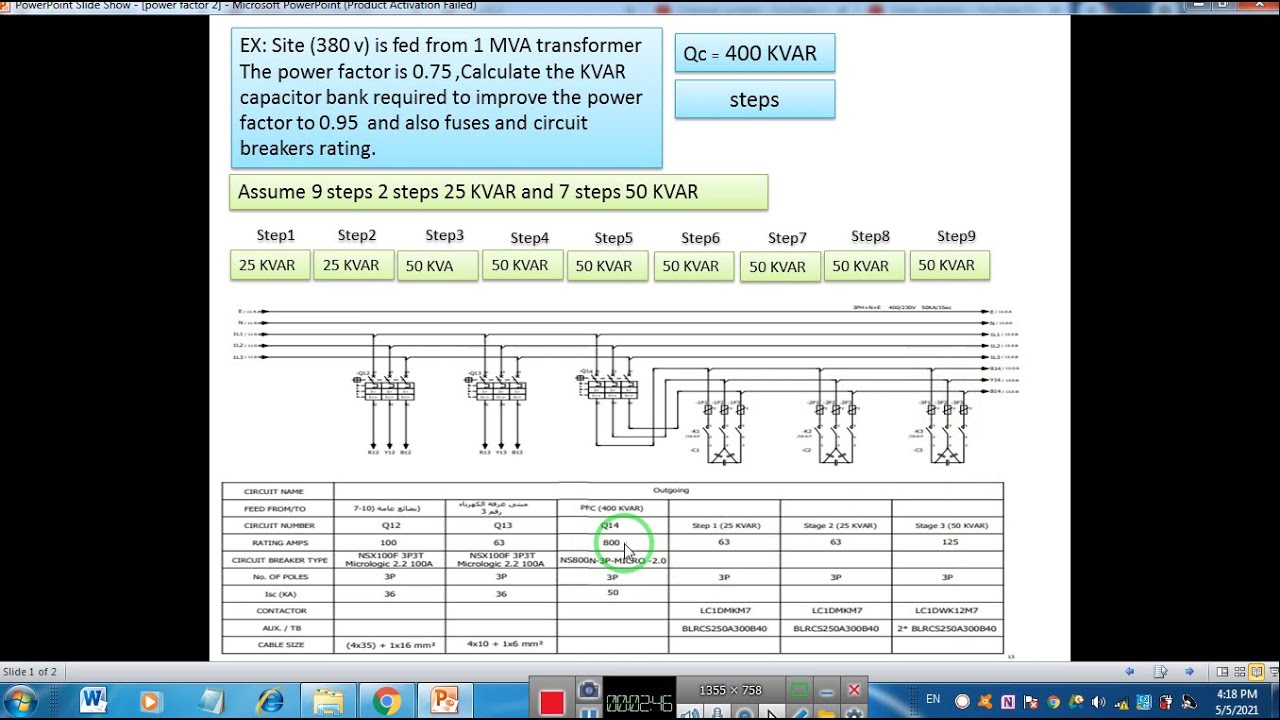
Task: Click the (4x35) + 1x16 mm² cable cell
Action: [x=390, y=645]
